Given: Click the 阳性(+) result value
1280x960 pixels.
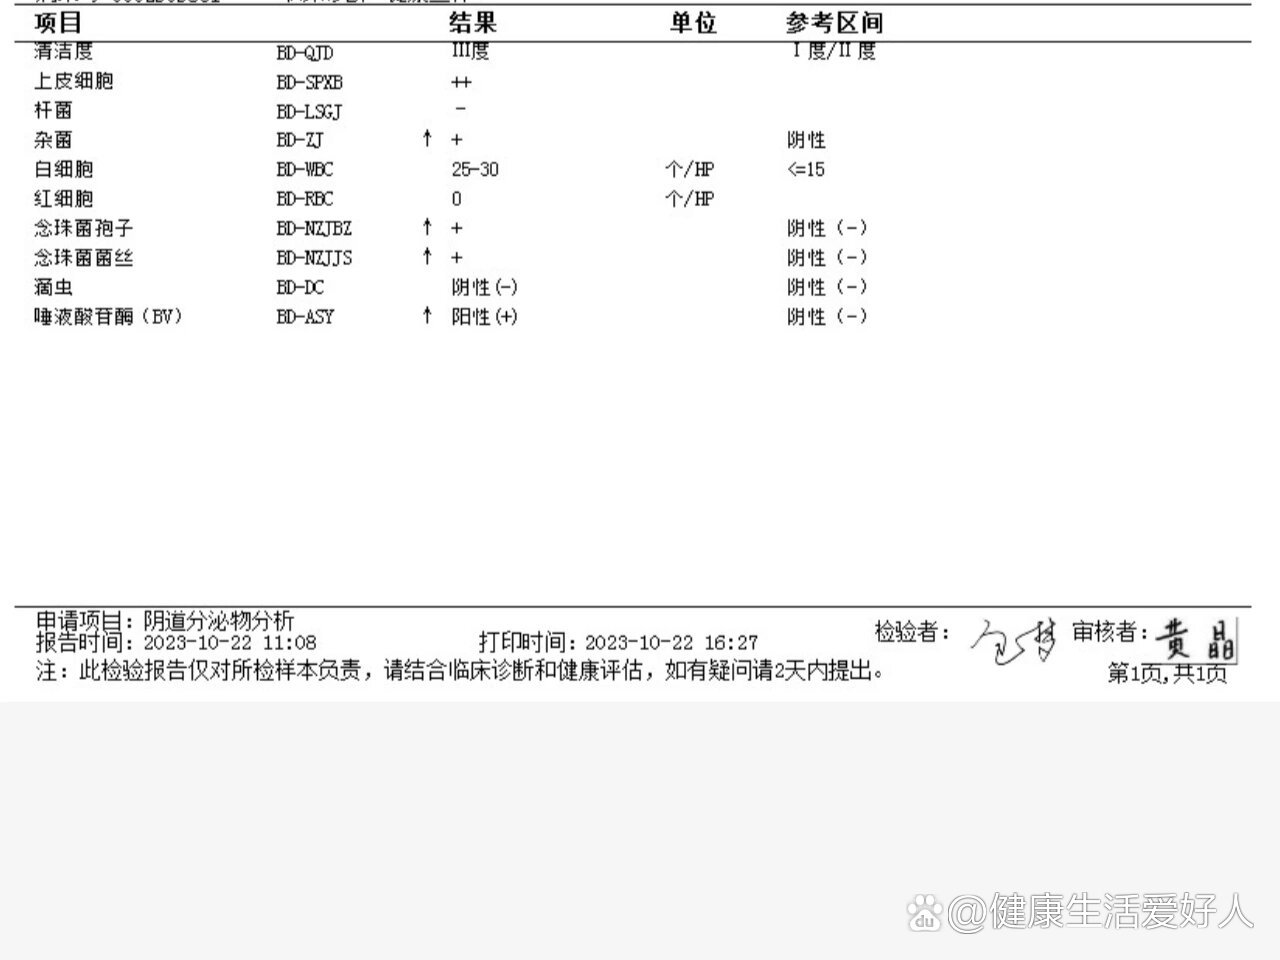Looking at the screenshot, I should pyautogui.click(x=485, y=316).
